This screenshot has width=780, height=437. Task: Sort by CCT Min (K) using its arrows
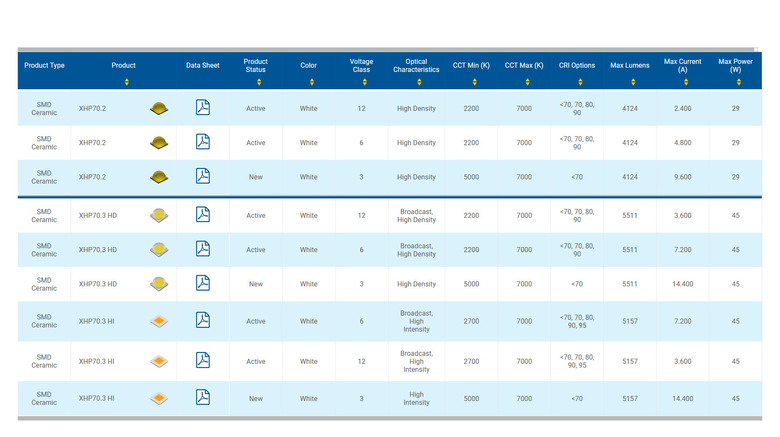[475, 82]
